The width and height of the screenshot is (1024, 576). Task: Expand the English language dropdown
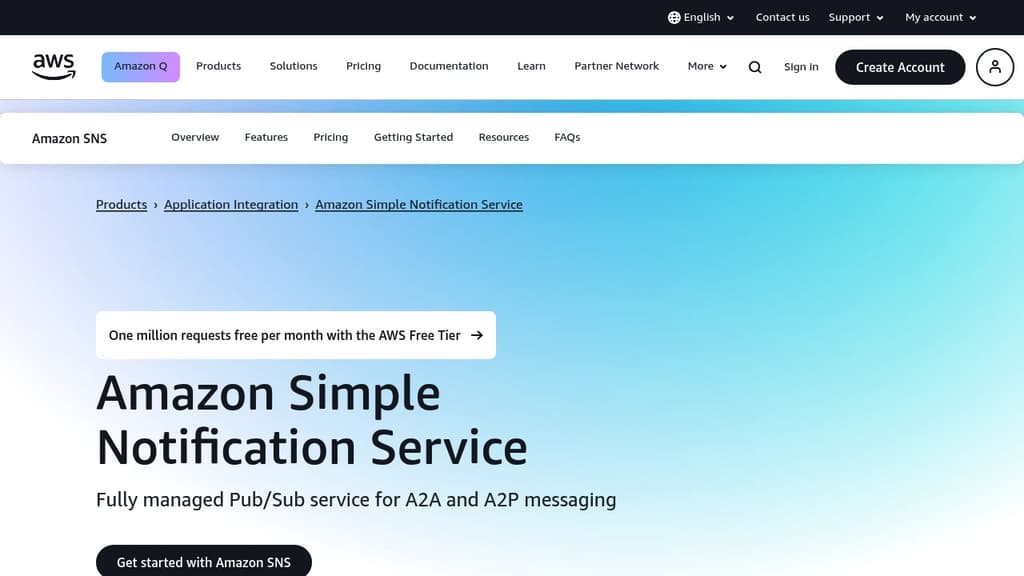[x=701, y=18]
